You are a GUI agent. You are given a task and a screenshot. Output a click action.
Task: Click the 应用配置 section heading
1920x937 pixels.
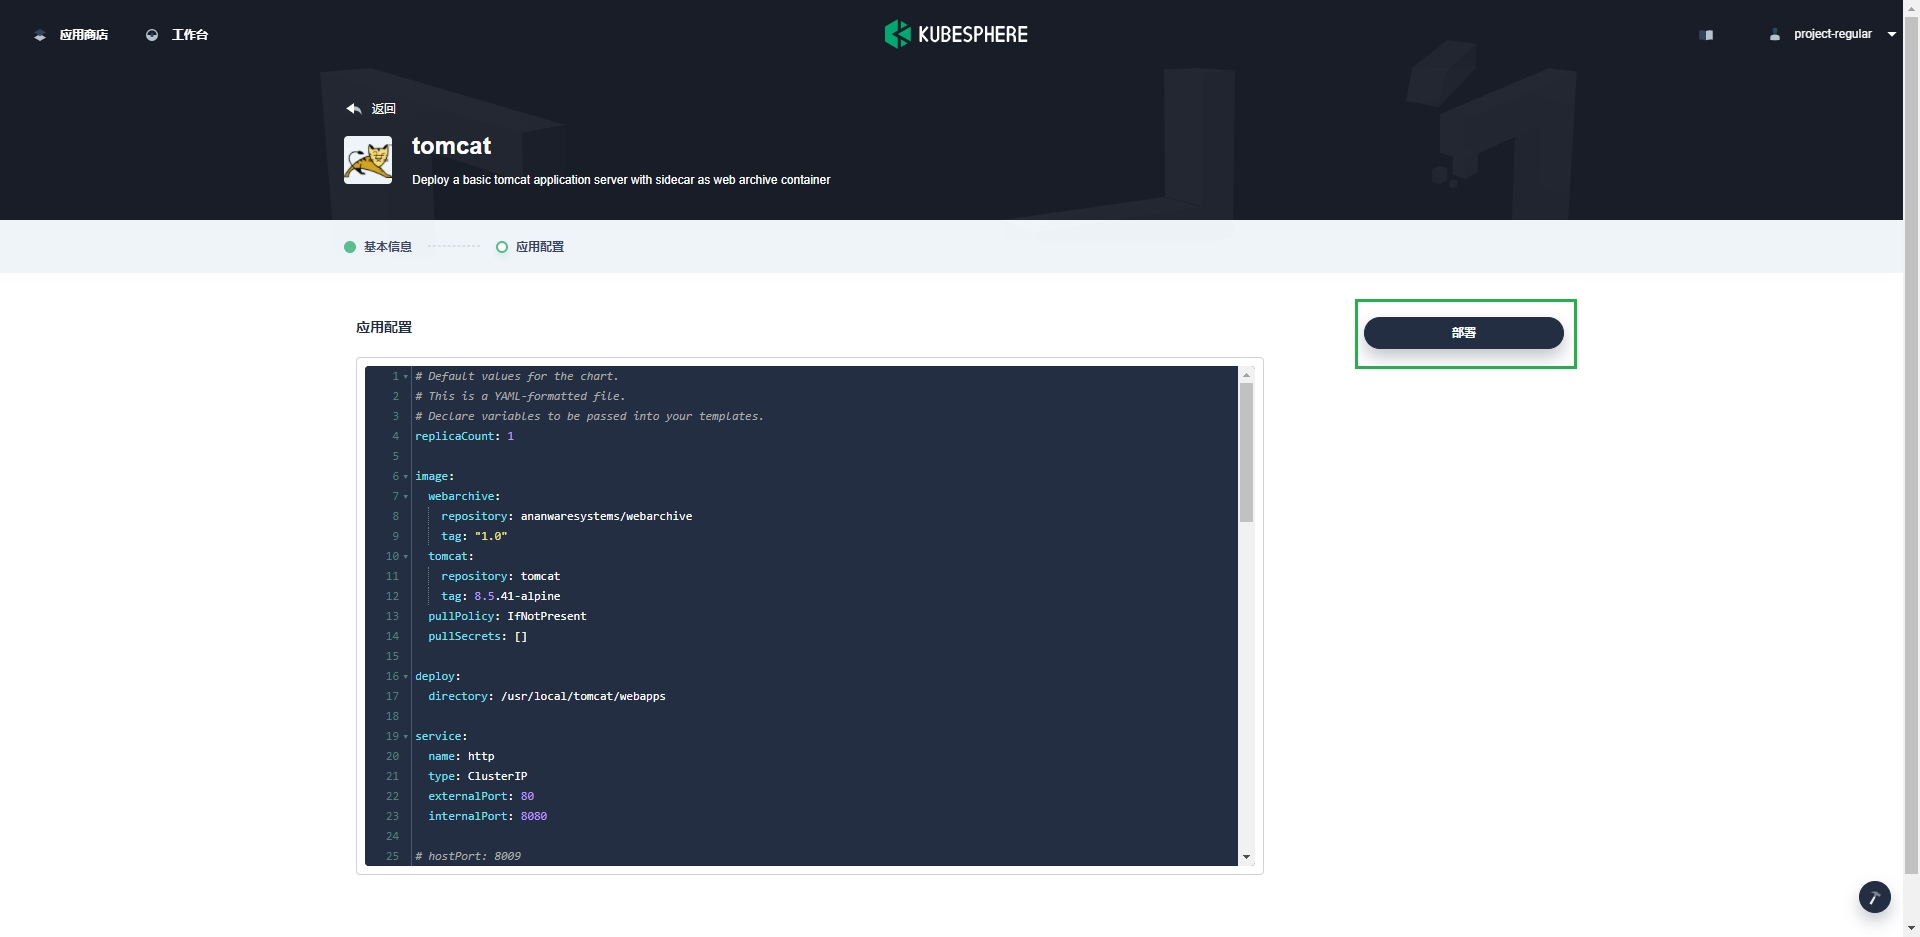pyautogui.click(x=384, y=327)
